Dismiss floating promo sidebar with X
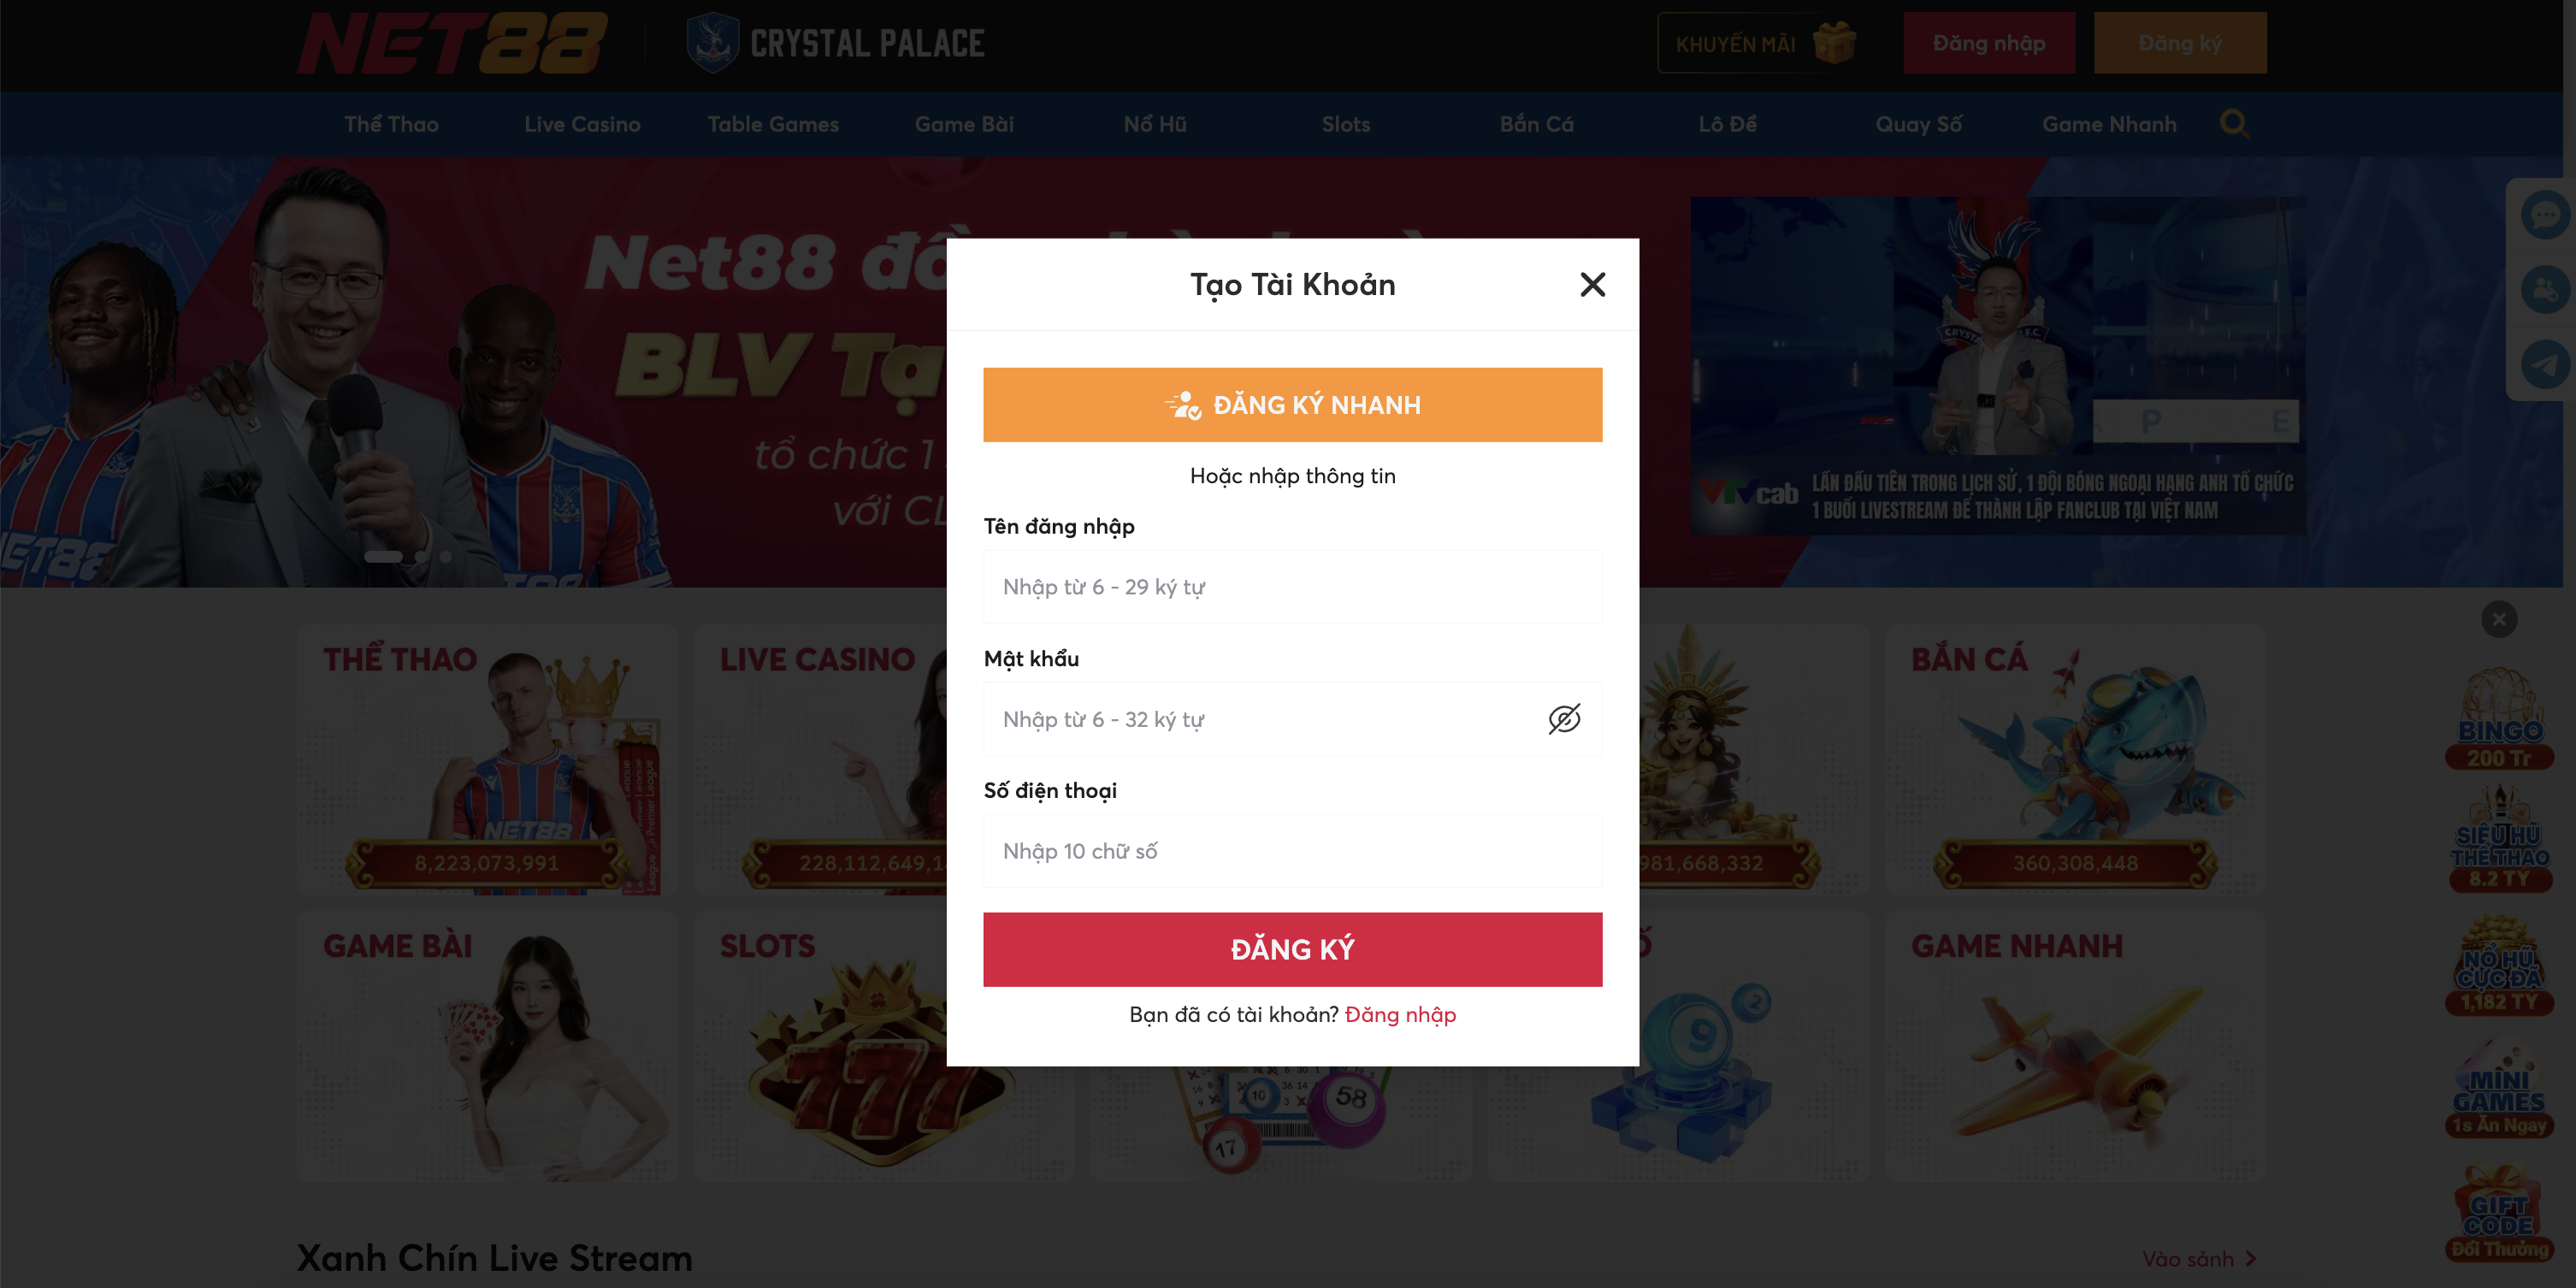This screenshot has width=2576, height=1288. pyautogui.click(x=2499, y=619)
